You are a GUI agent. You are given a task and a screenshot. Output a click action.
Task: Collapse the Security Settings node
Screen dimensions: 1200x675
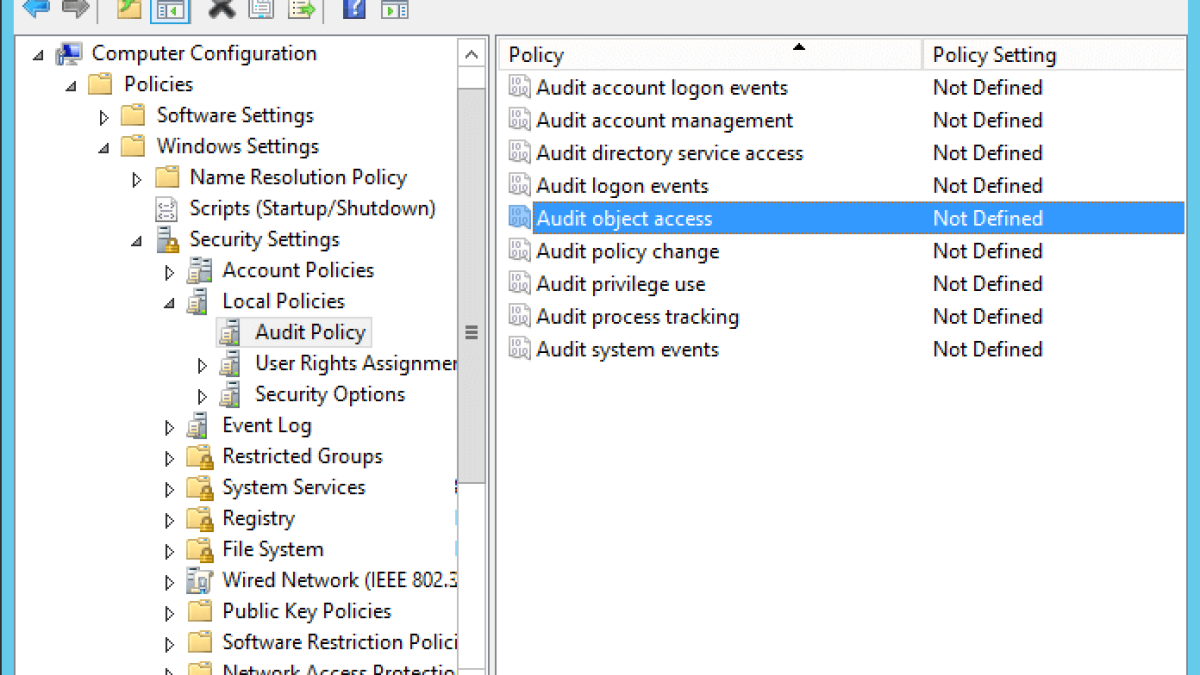click(x=137, y=242)
